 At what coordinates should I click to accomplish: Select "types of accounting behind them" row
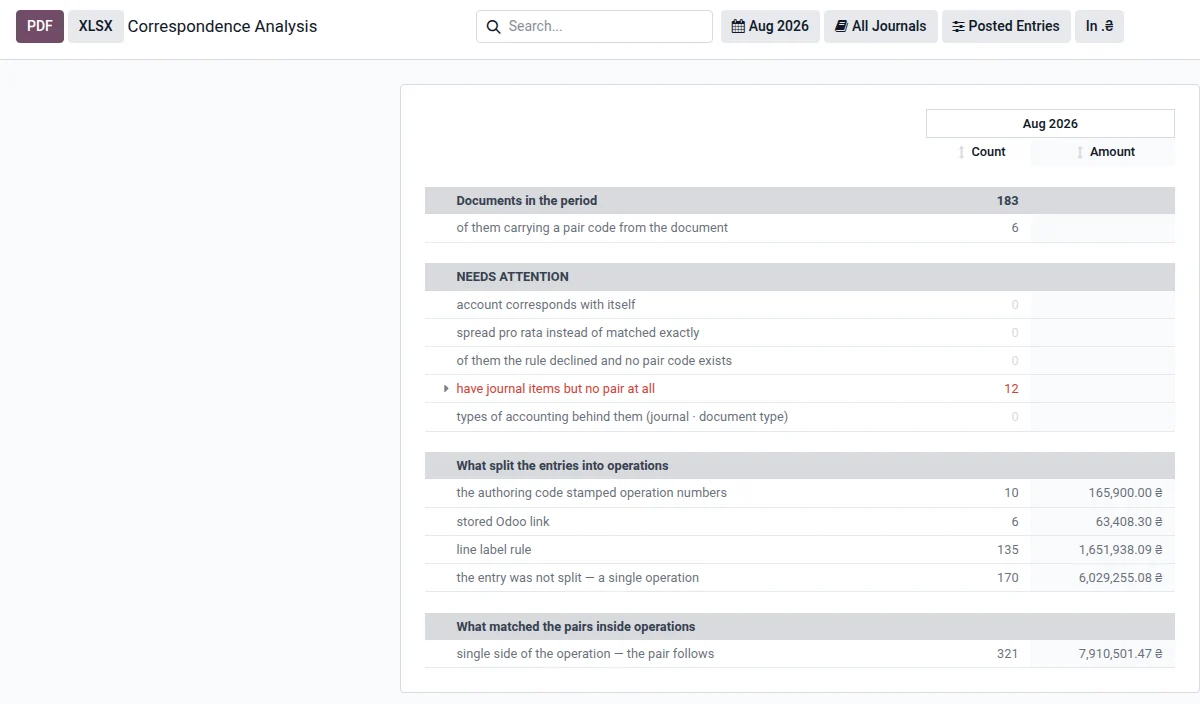click(x=800, y=417)
